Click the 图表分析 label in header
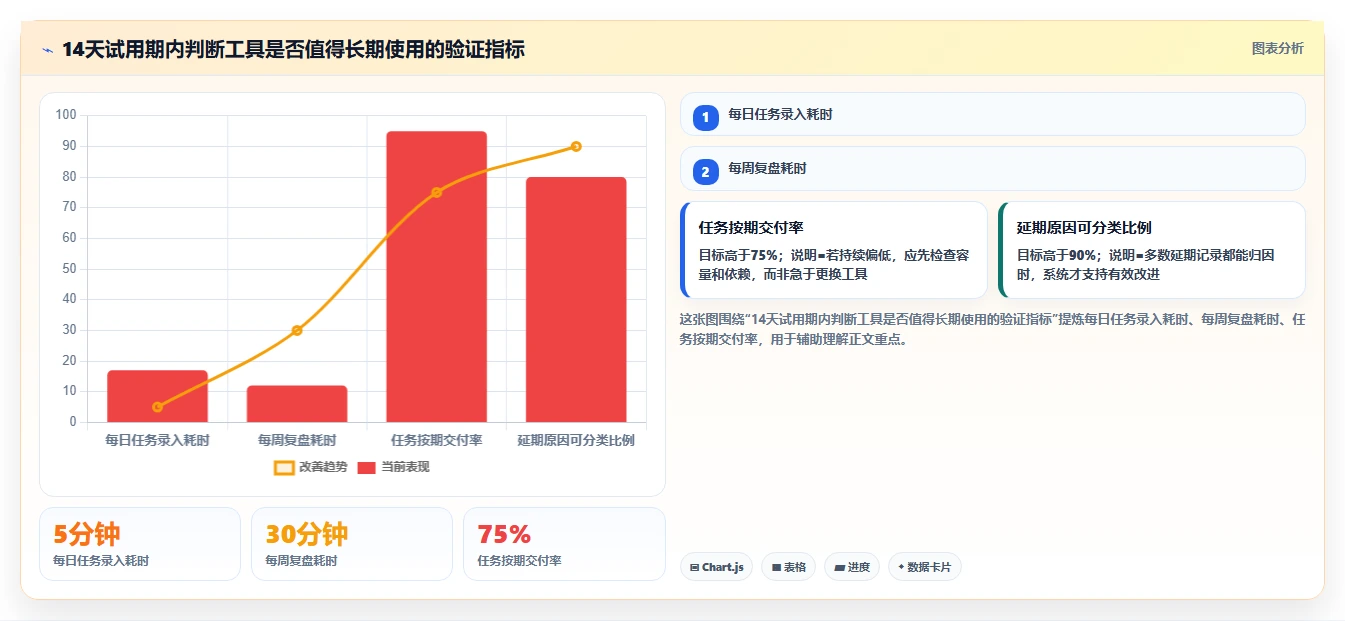The height and width of the screenshot is (621, 1345). [1278, 48]
